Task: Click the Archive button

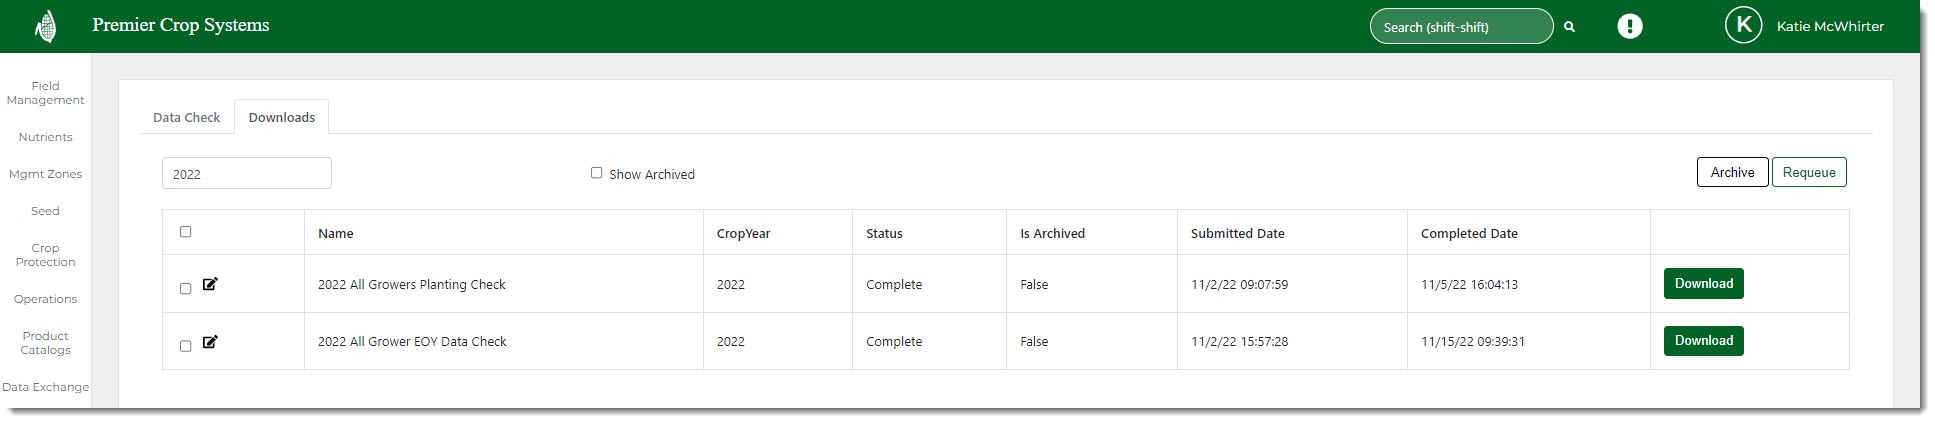Action: (x=1732, y=172)
